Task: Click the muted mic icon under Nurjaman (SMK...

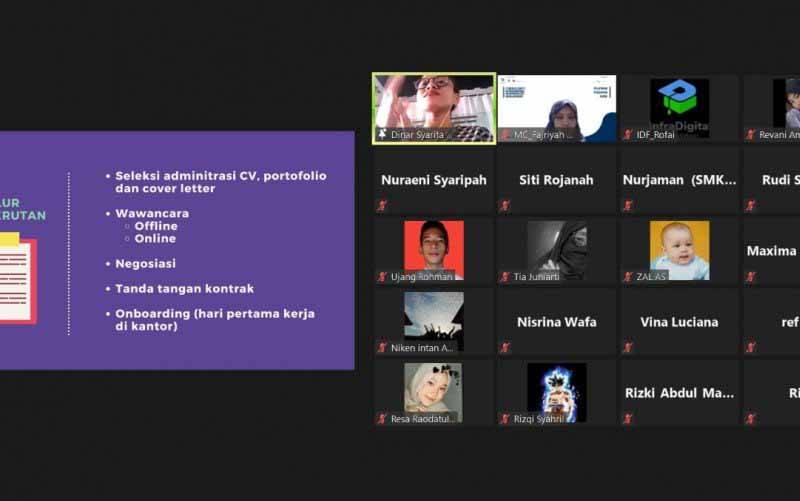Action: 628,206
